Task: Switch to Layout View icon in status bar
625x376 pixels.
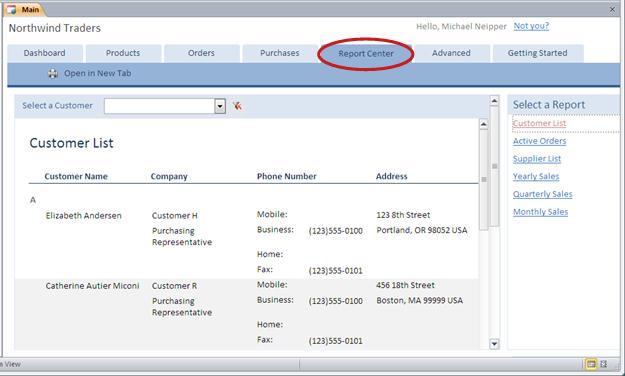Action: [x=603, y=364]
